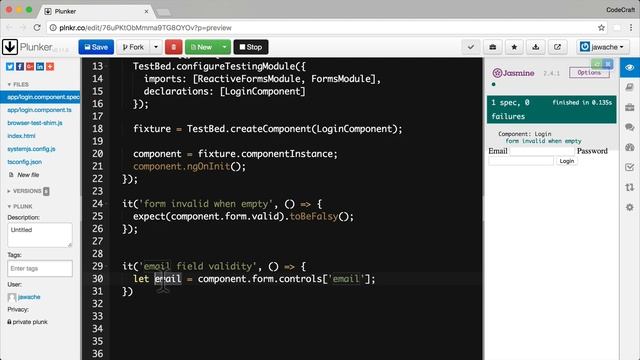Fold code at line 13
Image resolution: width=640 pixels, height=360 pixels.
106,66
